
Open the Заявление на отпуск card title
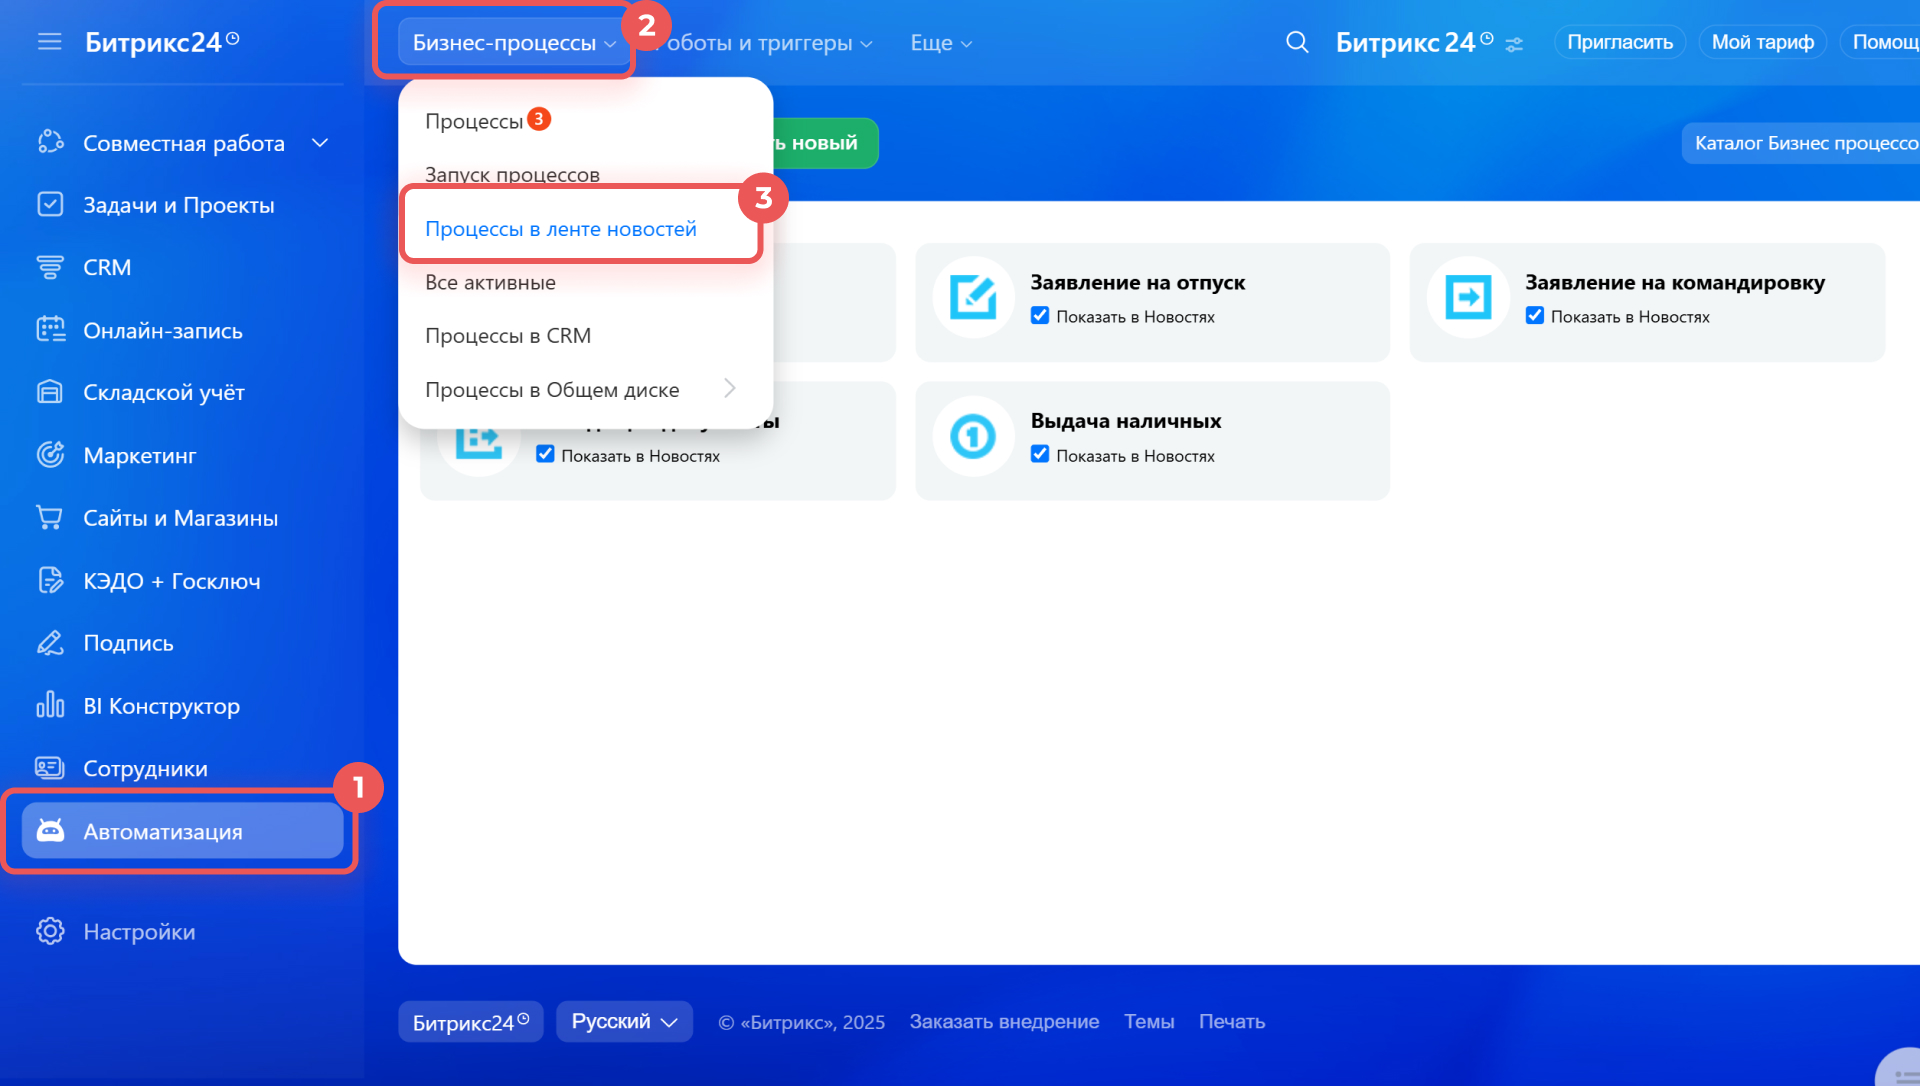[1138, 283]
